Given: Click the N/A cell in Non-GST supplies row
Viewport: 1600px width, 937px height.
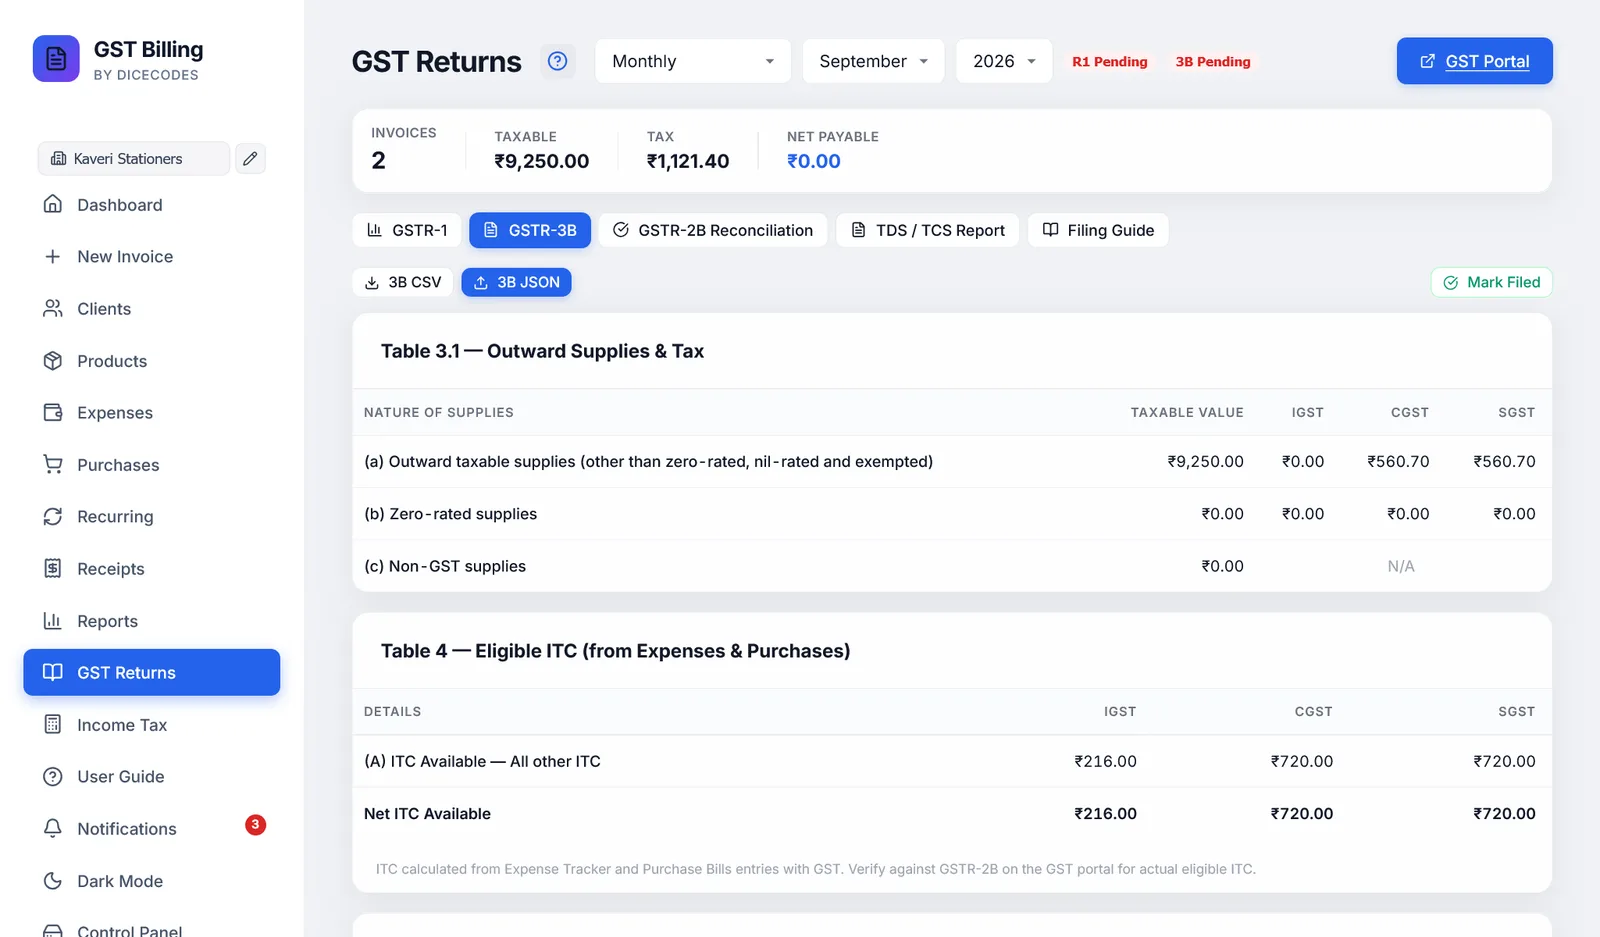Looking at the screenshot, I should point(1401,566).
